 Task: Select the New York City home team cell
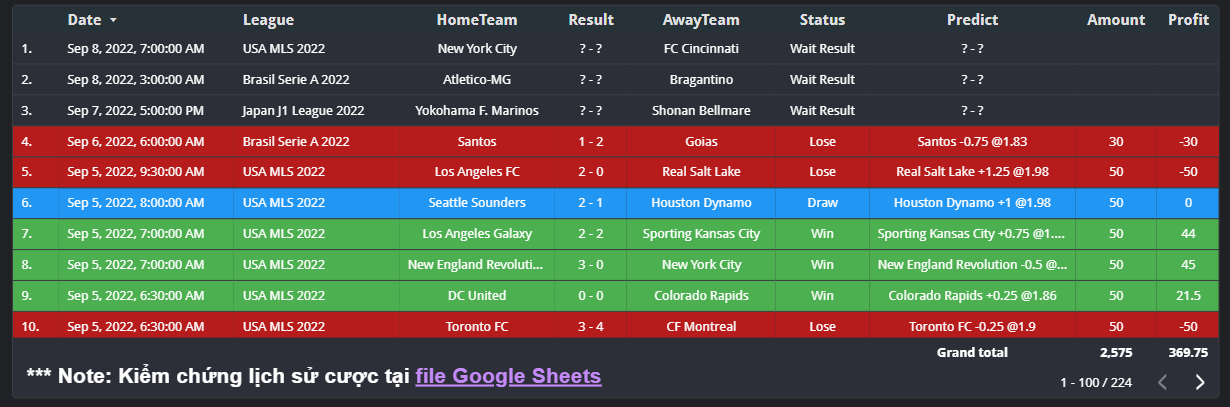pyautogui.click(x=476, y=48)
